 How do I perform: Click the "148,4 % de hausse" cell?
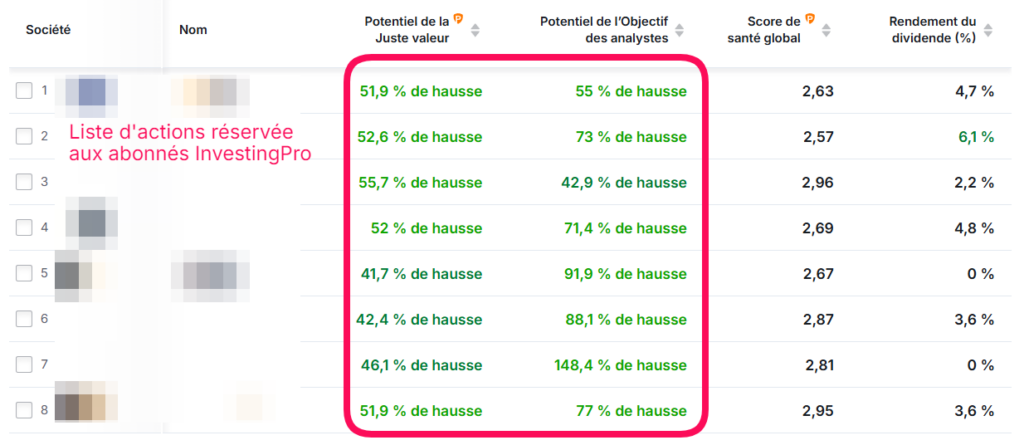tap(620, 365)
